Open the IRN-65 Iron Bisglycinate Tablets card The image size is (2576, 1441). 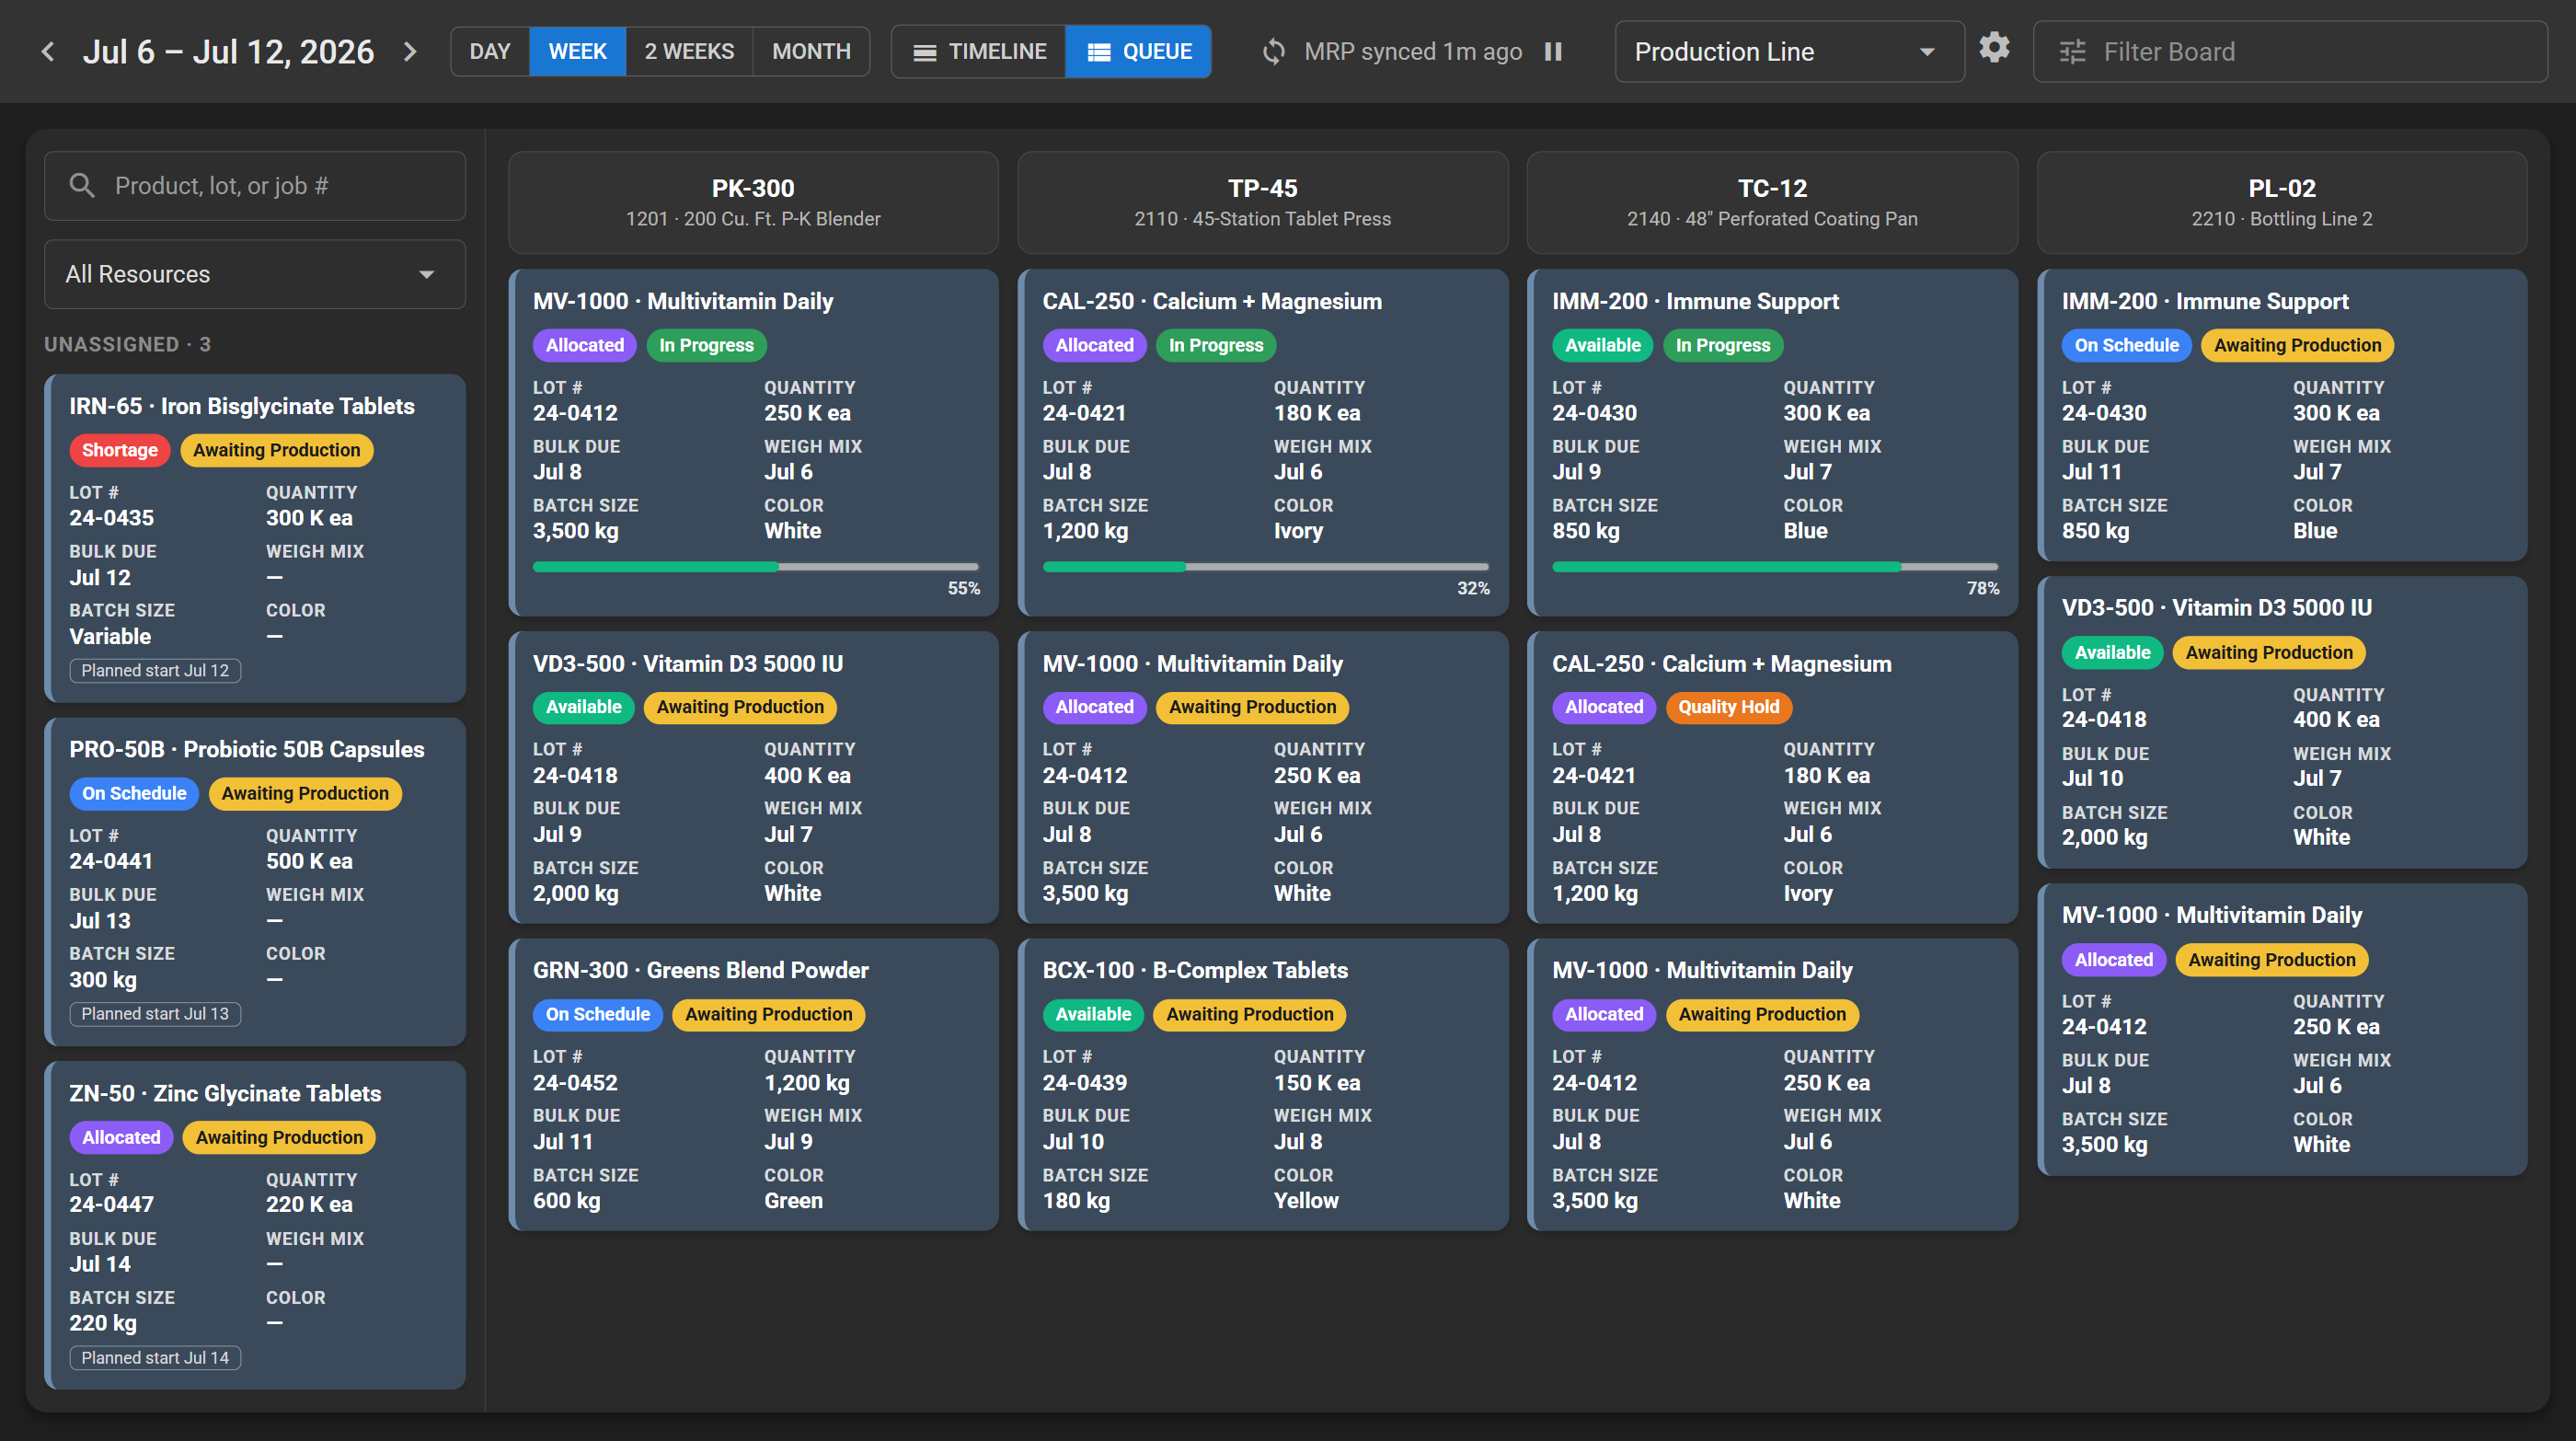(x=255, y=538)
